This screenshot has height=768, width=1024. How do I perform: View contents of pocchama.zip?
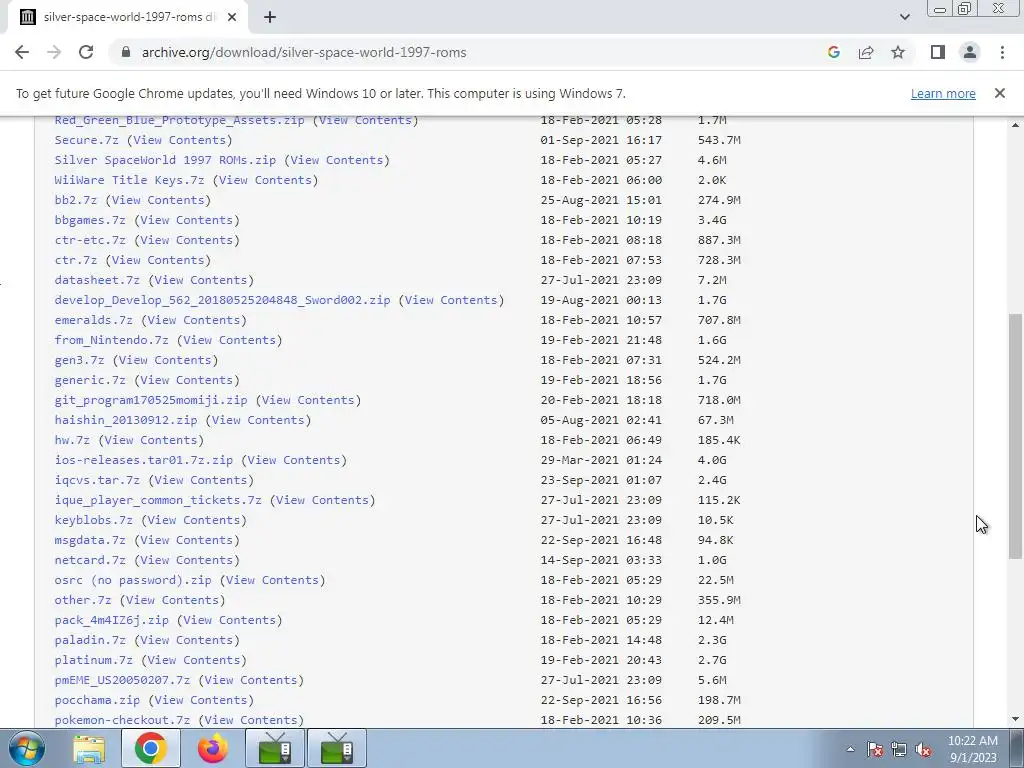click(201, 700)
